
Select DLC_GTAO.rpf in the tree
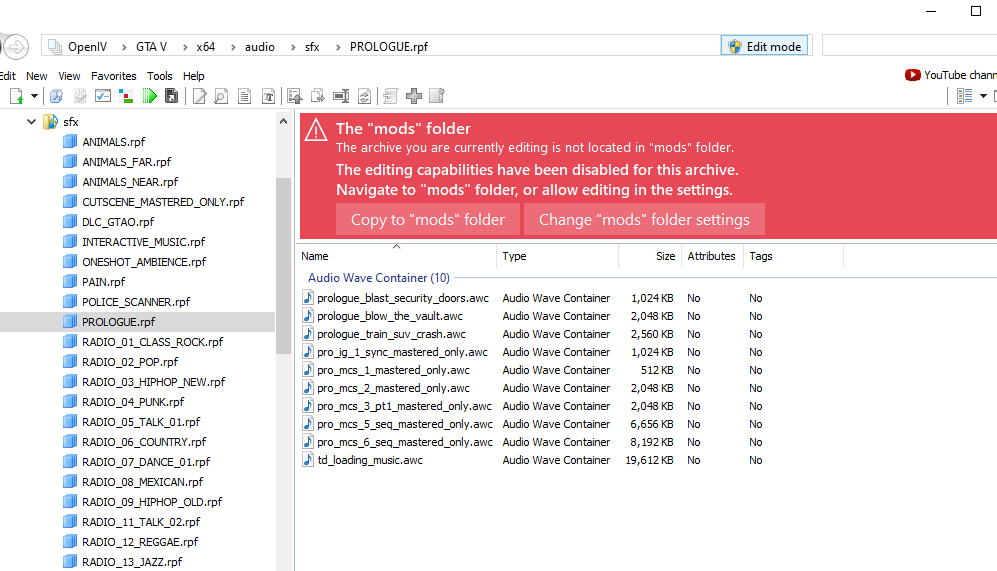coord(118,222)
